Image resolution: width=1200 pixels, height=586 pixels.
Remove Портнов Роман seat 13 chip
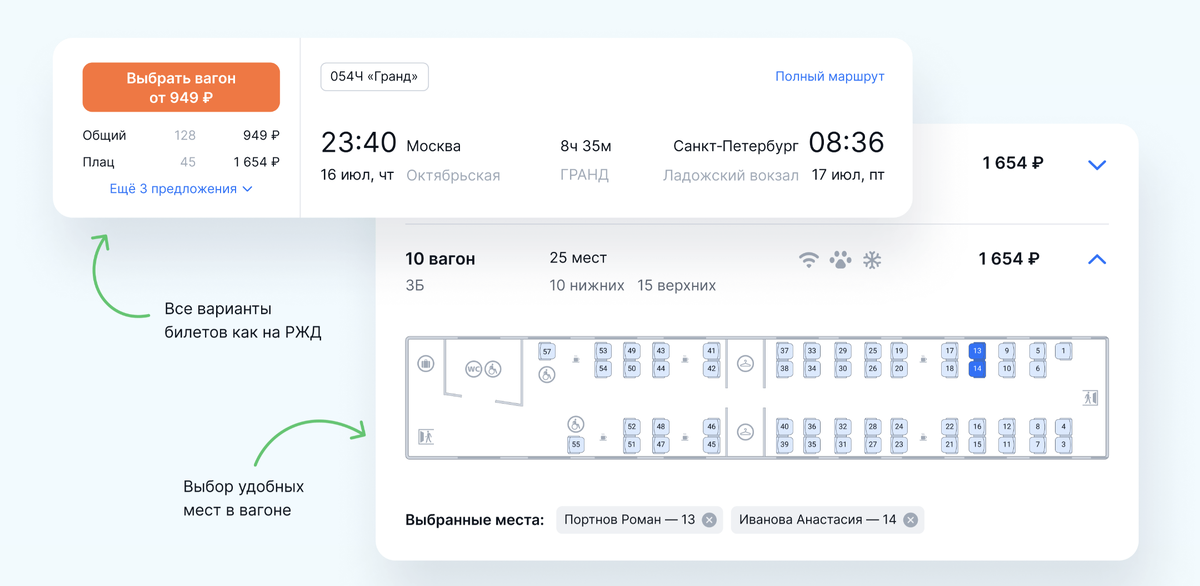tap(709, 520)
